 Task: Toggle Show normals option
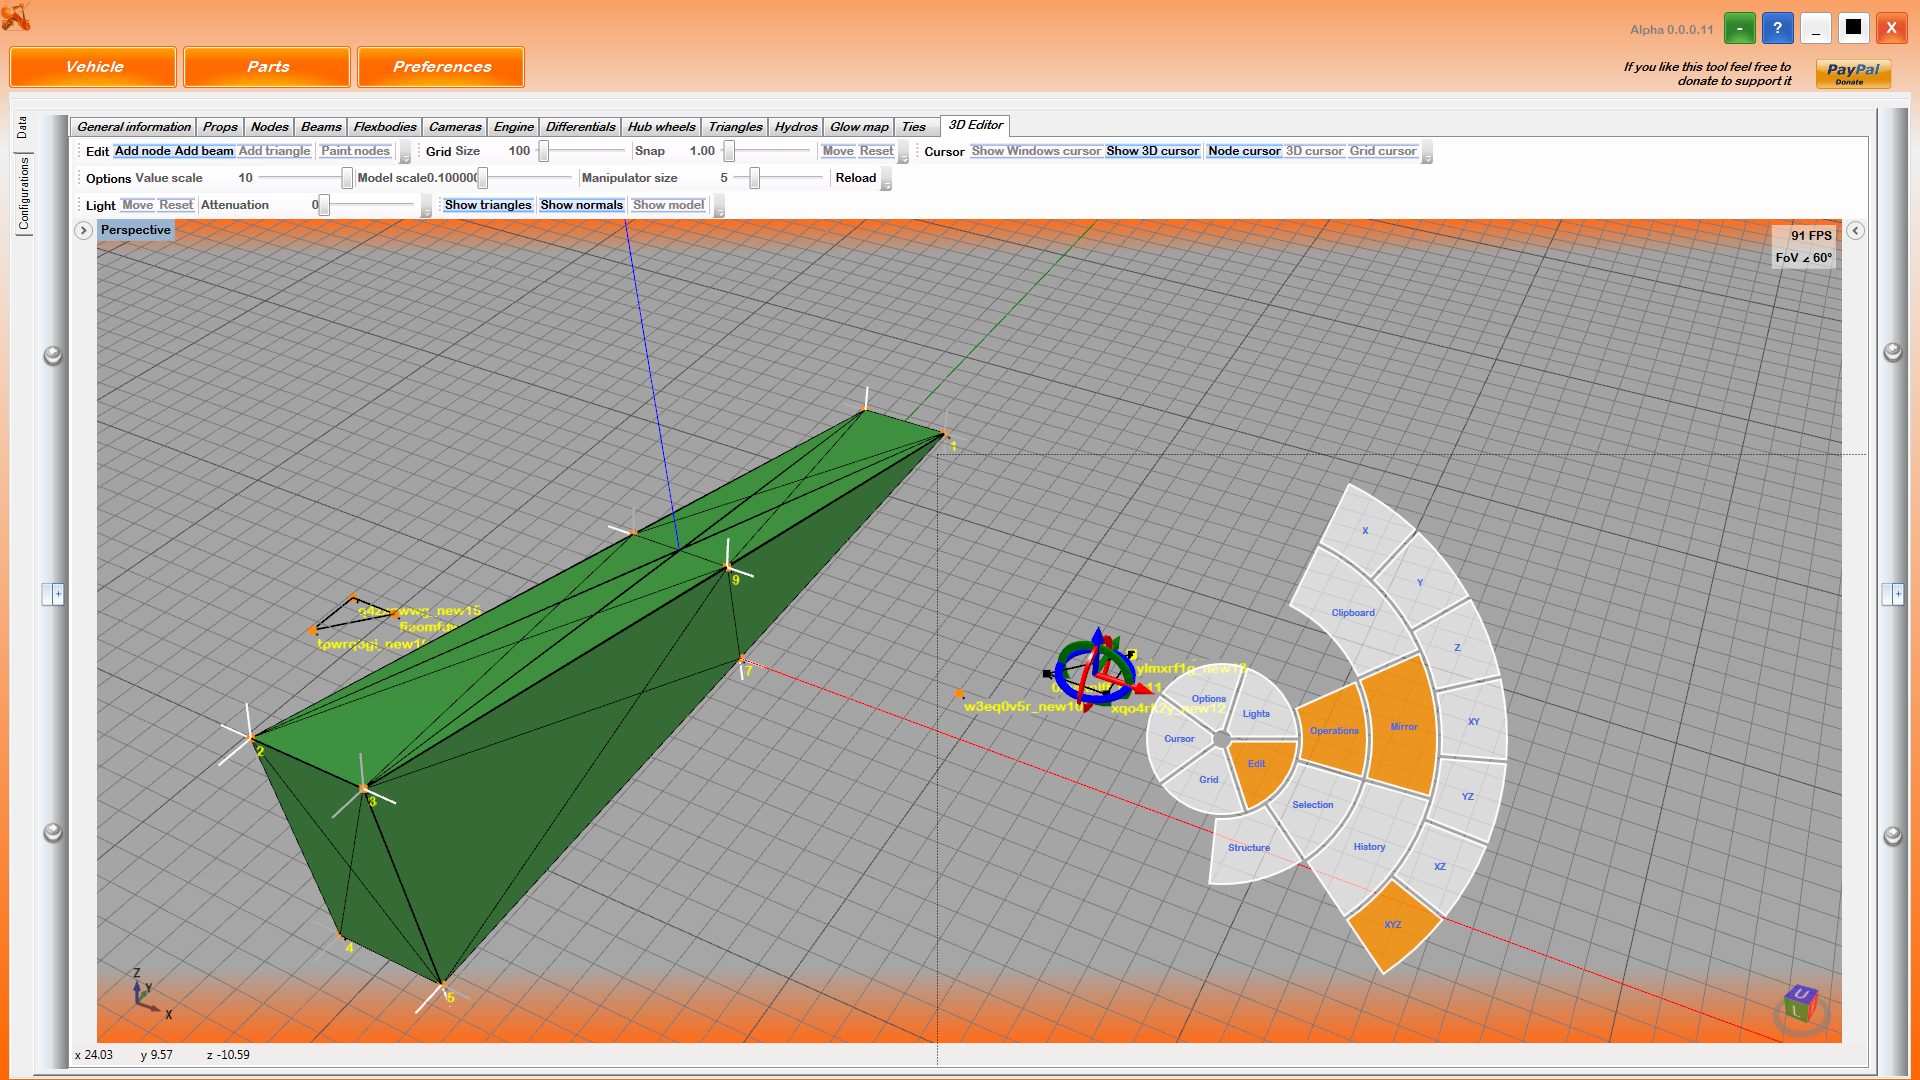[x=581, y=205]
